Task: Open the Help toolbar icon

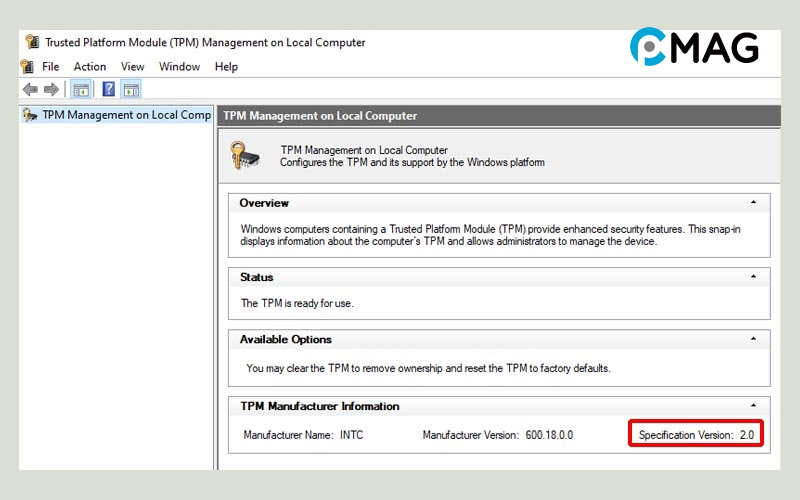Action: pyautogui.click(x=109, y=90)
